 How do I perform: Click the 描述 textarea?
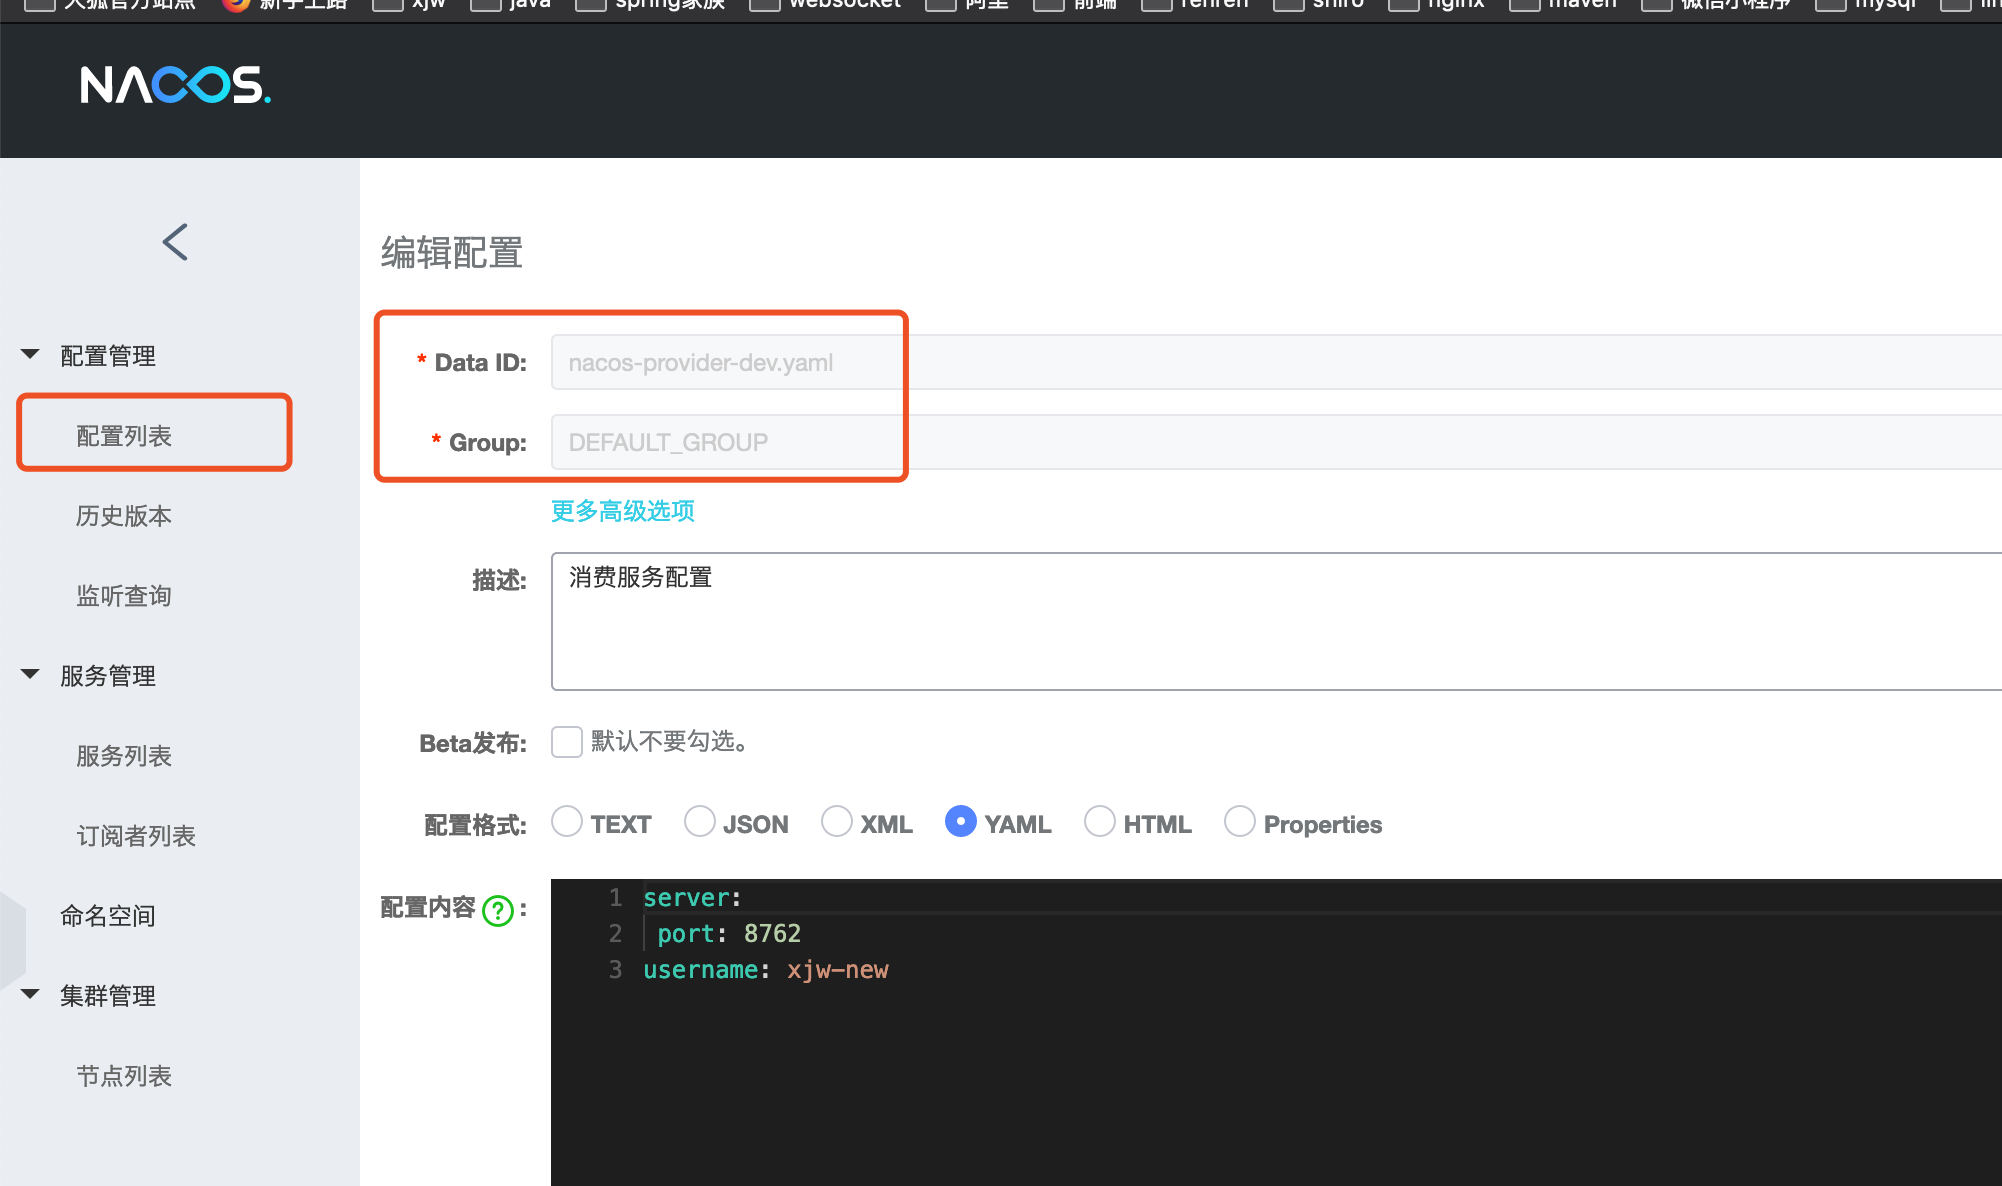[x=1276, y=621]
